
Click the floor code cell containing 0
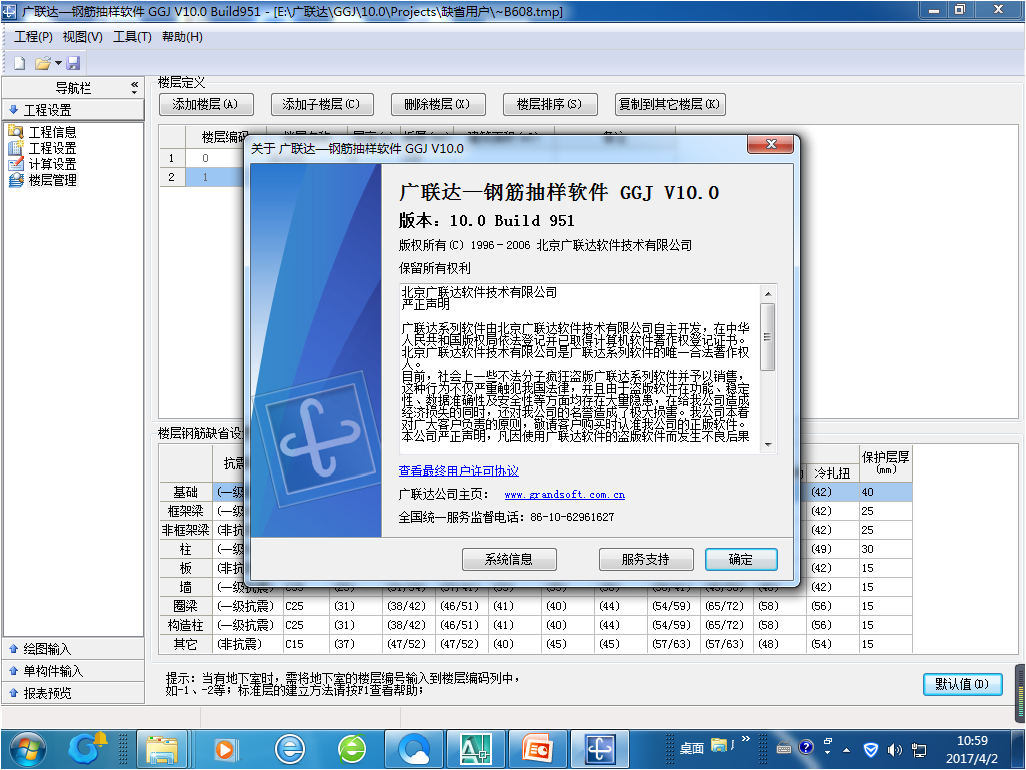pos(216,158)
